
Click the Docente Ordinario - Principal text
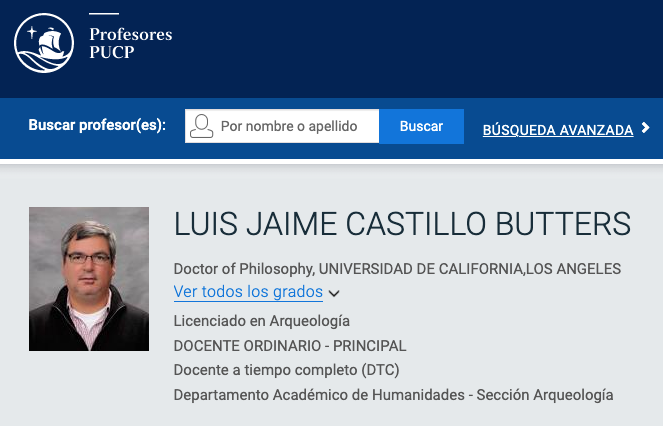(x=289, y=346)
